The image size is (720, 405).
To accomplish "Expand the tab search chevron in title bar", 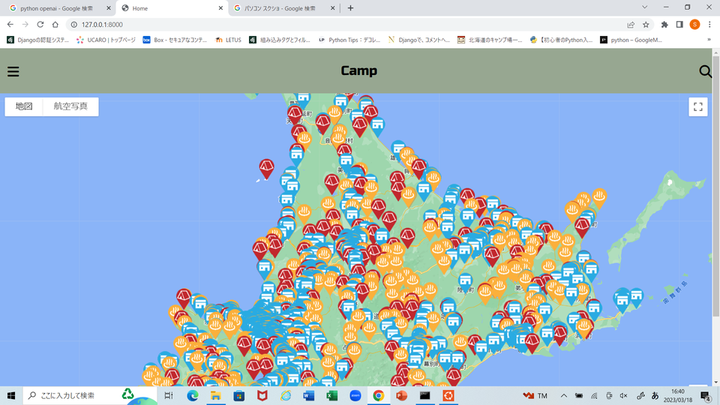I will pos(631,8).
